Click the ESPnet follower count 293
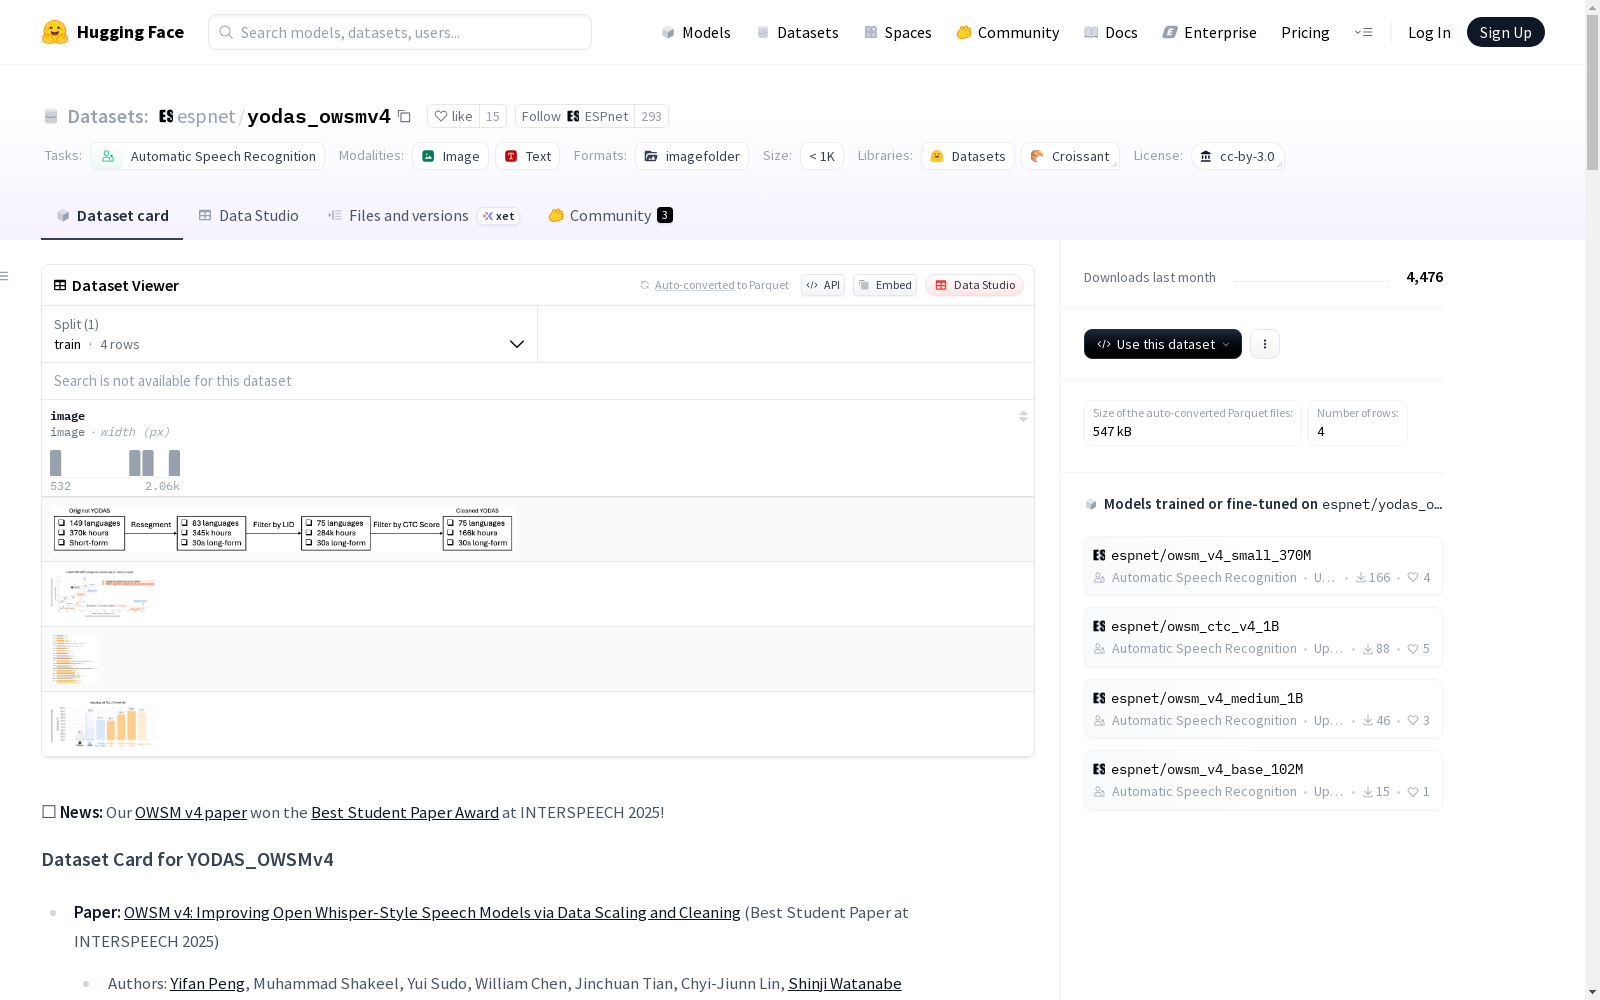Viewport: 1600px width, 1000px height. 652,116
